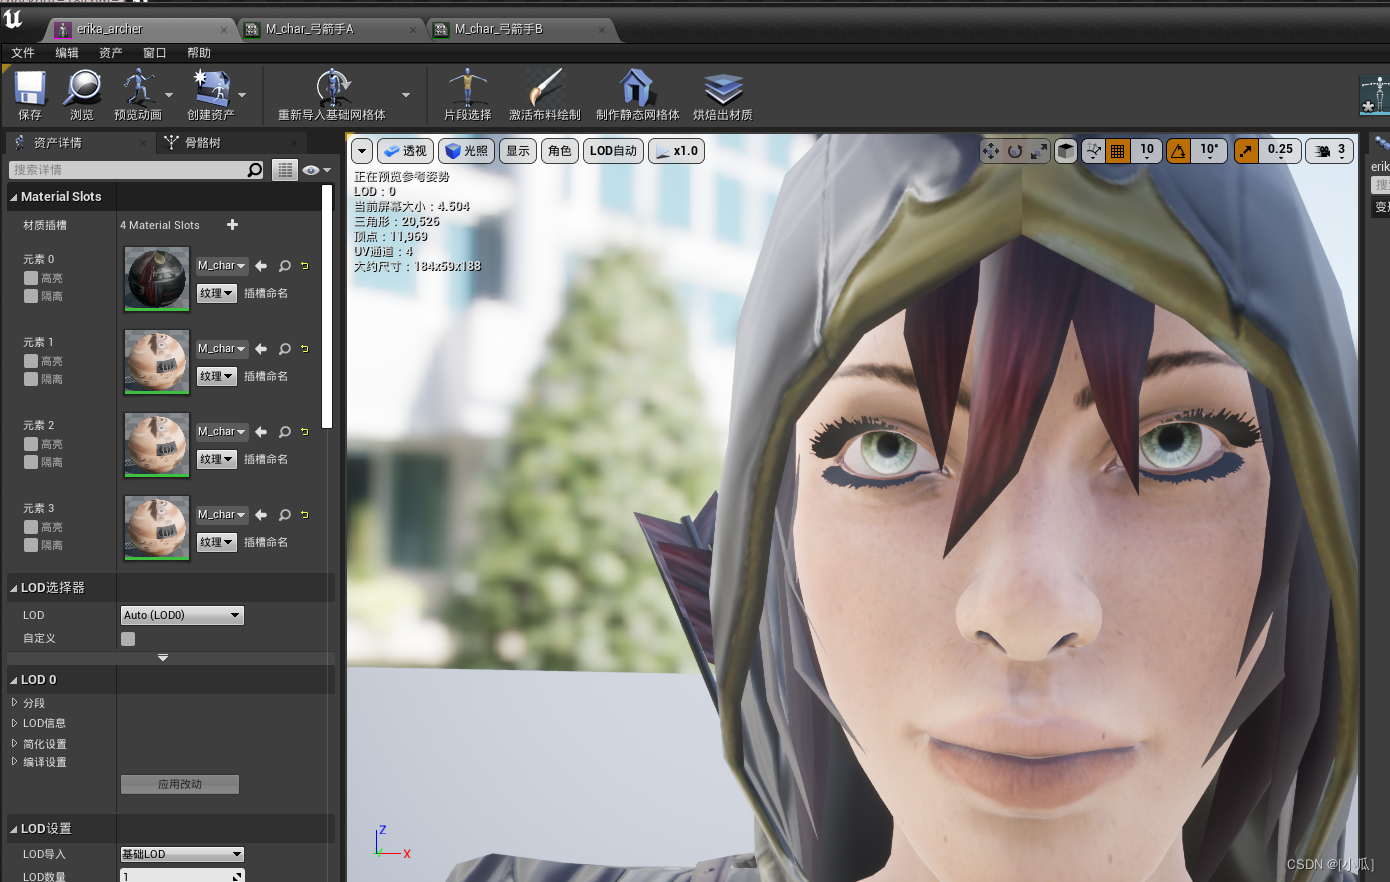Select the translate gizmo tool in viewport
Screen dimensions: 1390x882
[991, 151]
